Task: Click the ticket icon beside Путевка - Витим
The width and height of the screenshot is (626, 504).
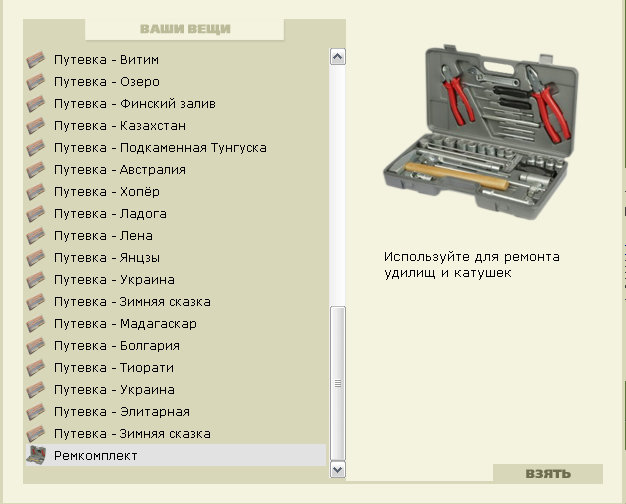Action: click(x=36, y=60)
